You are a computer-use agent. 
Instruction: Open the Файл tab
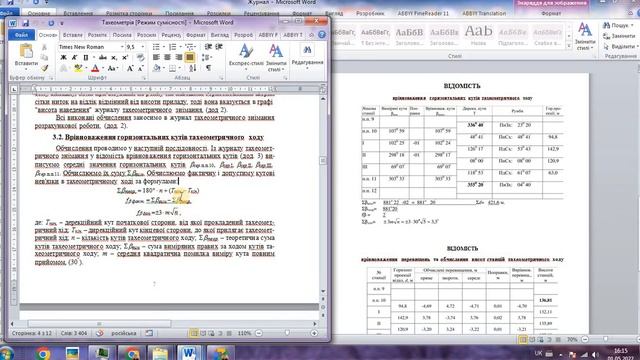[21, 35]
